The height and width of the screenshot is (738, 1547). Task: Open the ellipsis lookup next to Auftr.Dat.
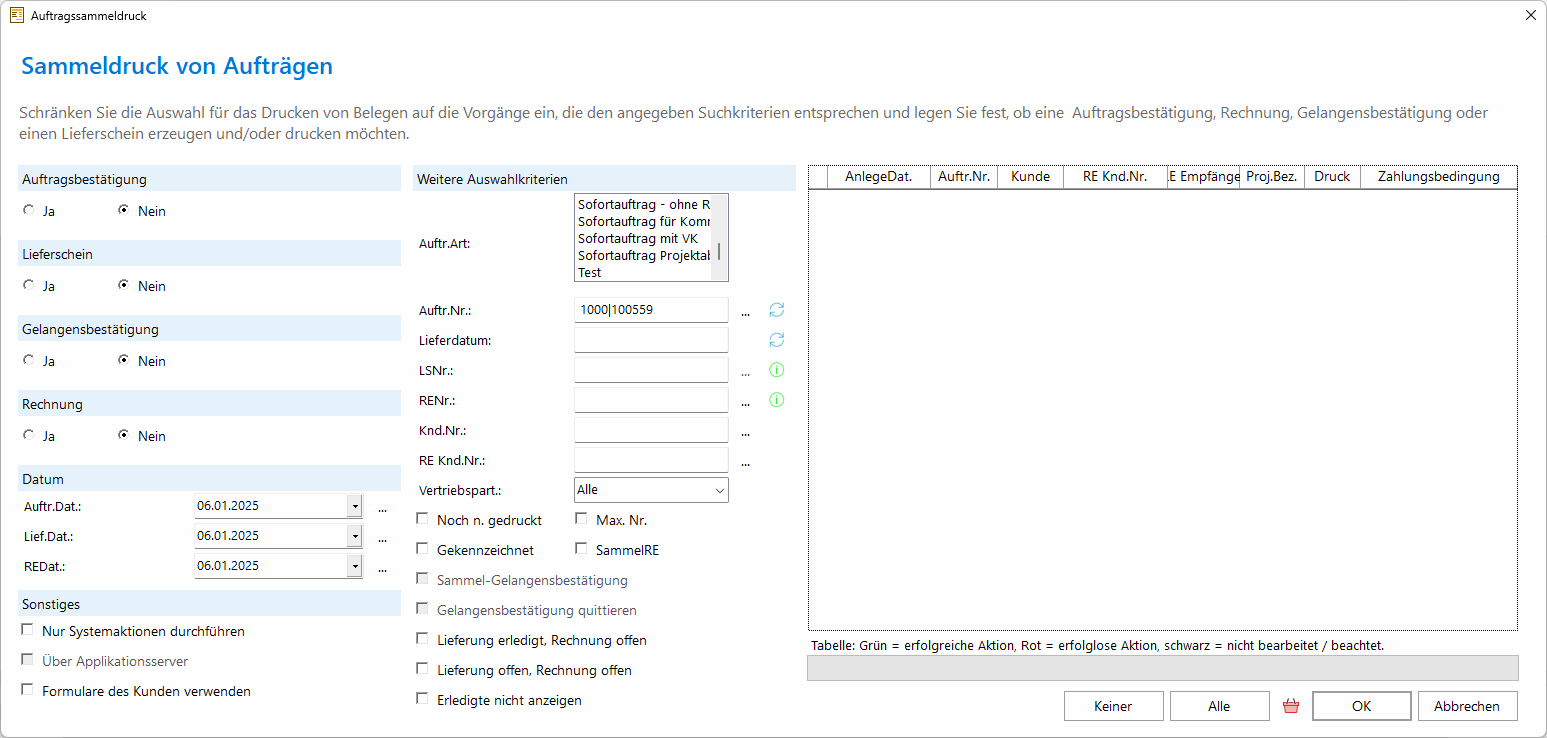tap(382, 508)
